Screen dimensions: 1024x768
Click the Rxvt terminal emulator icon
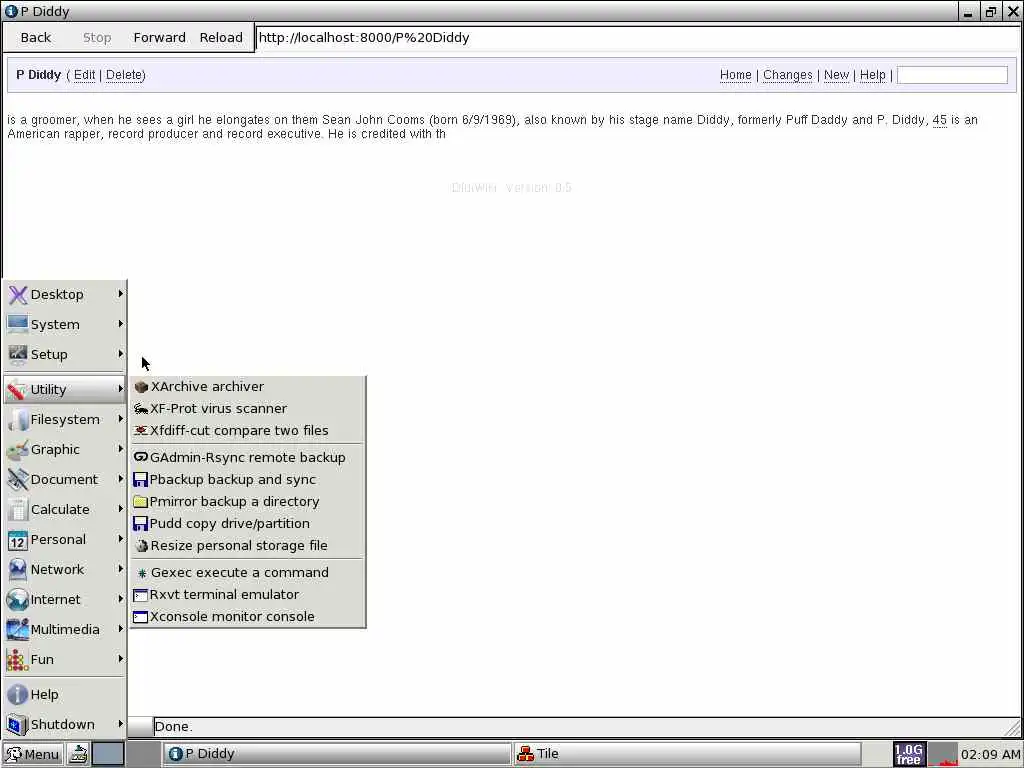tap(140, 595)
